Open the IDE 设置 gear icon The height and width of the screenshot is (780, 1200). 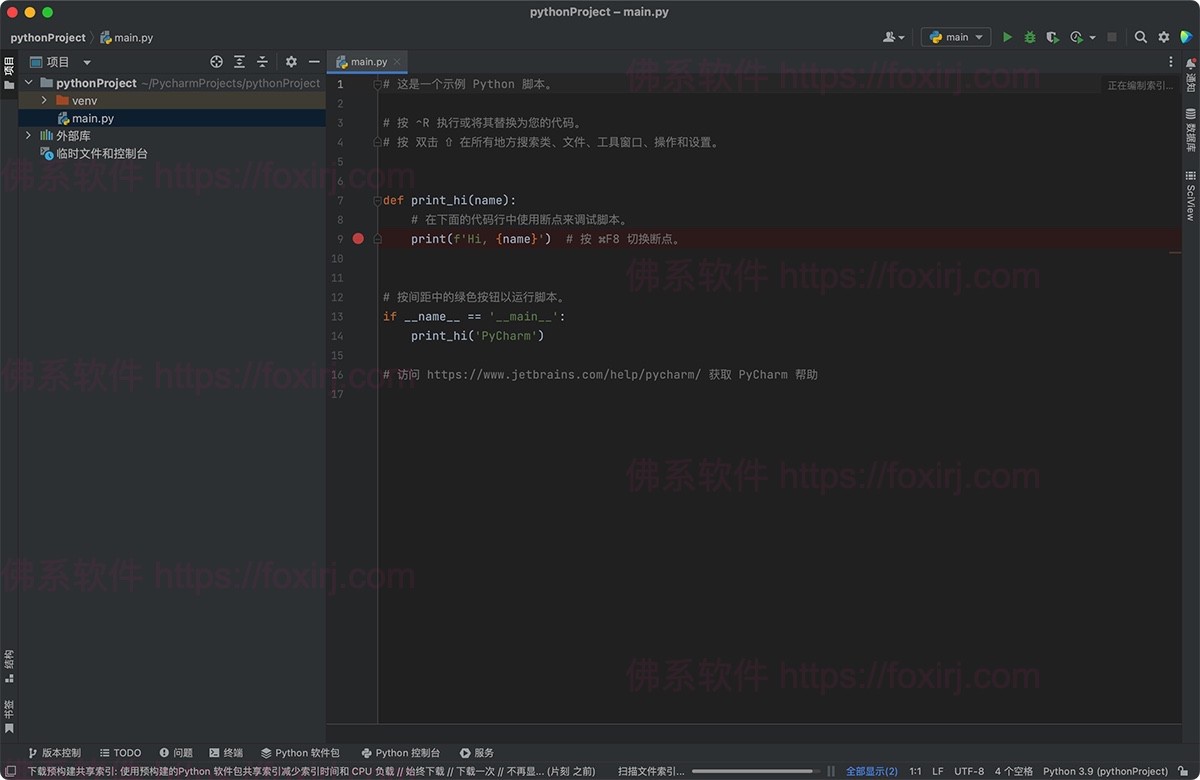click(x=1163, y=37)
